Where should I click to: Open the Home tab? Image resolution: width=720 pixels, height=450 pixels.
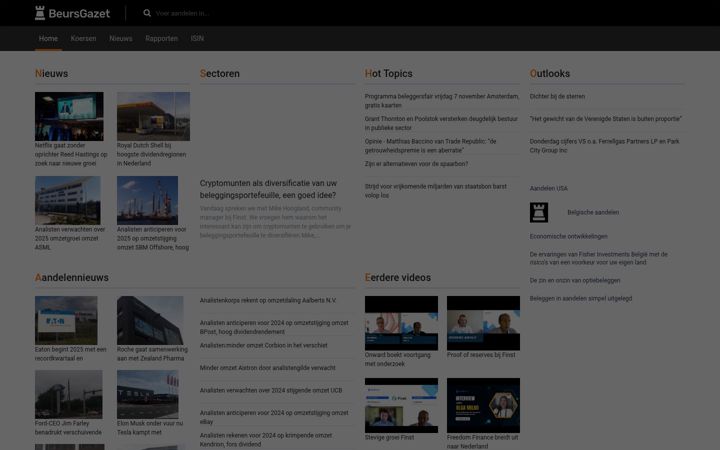point(48,39)
